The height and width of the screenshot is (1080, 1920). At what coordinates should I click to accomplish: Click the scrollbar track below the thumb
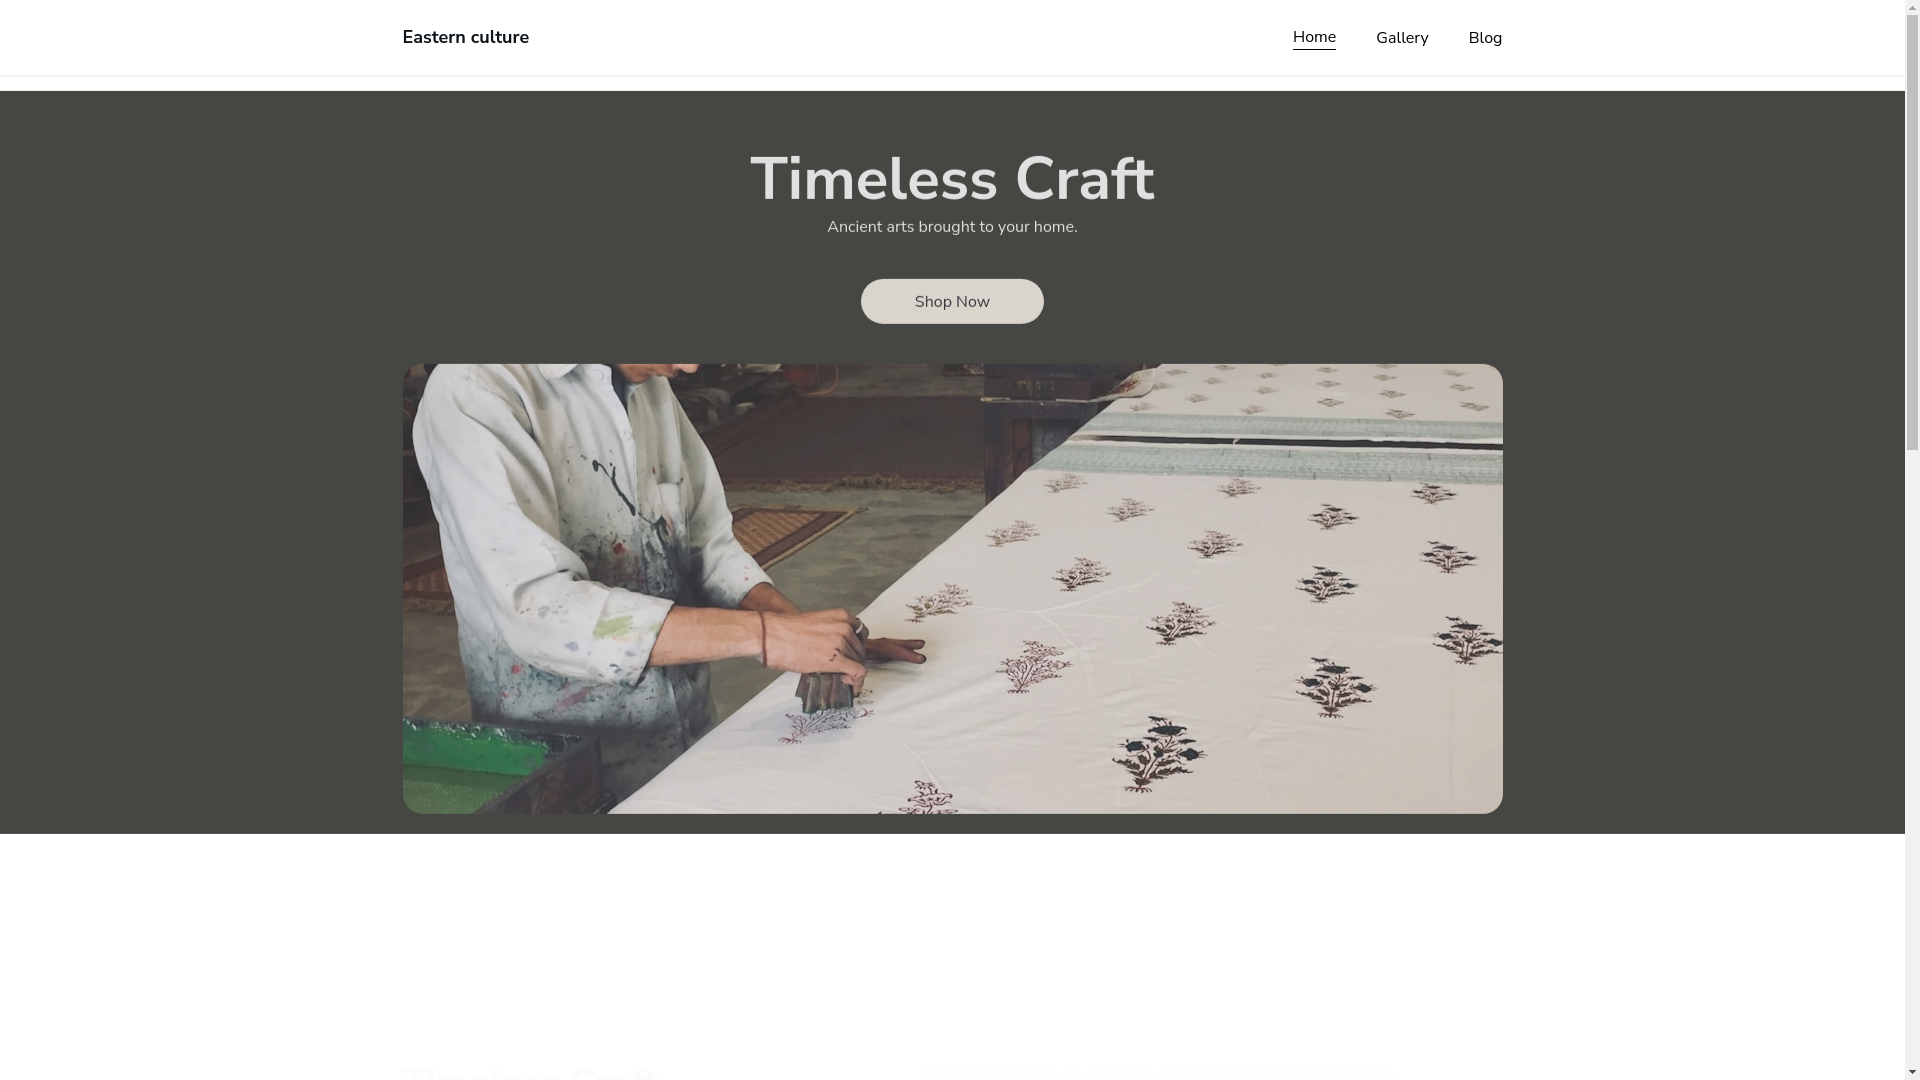point(1912,758)
